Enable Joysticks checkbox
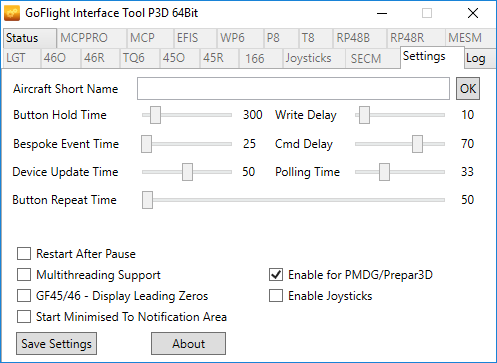This screenshot has width=497, height=363. click(276, 296)
